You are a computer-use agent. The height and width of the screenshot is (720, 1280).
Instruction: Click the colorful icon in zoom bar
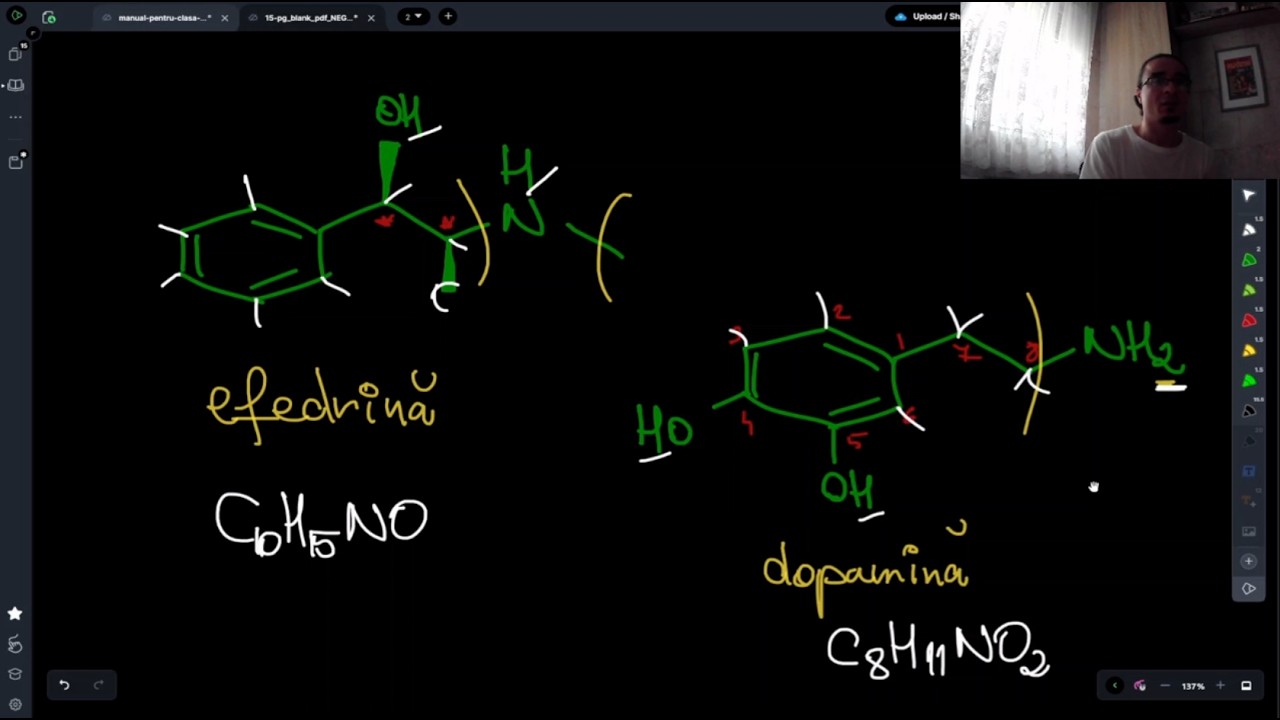[x=1140, y=686]
